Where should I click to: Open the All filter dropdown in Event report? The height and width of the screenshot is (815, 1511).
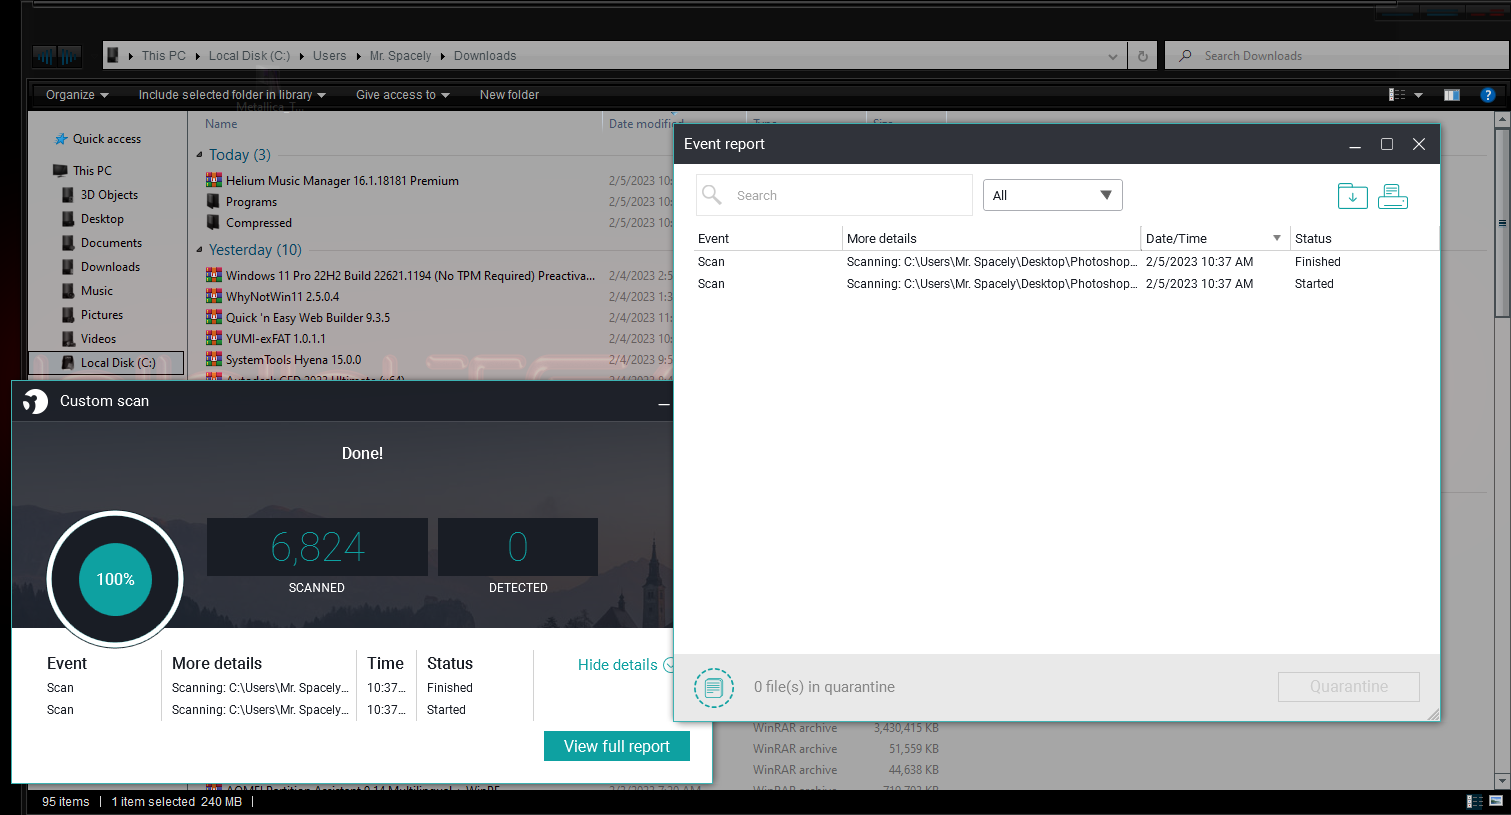point(1052,195)
